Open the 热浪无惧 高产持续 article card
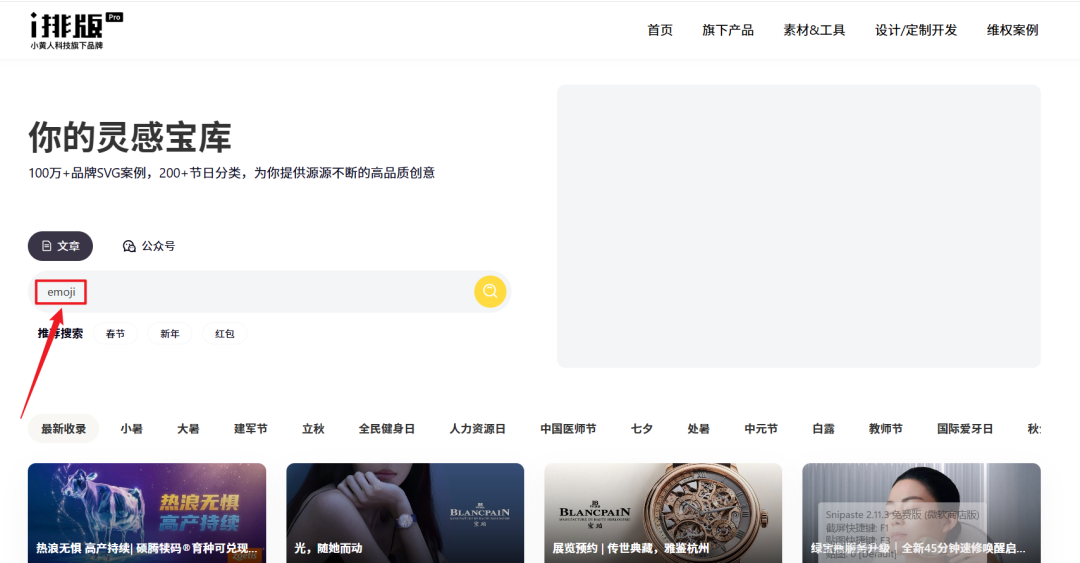 pyautogui.click(x=147, y=513)
